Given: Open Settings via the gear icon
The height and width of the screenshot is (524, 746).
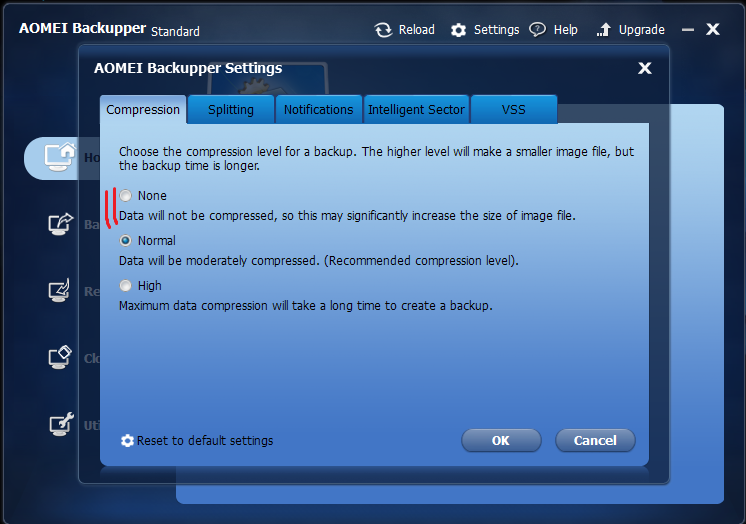Looking at the screenshot, I should coord(459,30).
